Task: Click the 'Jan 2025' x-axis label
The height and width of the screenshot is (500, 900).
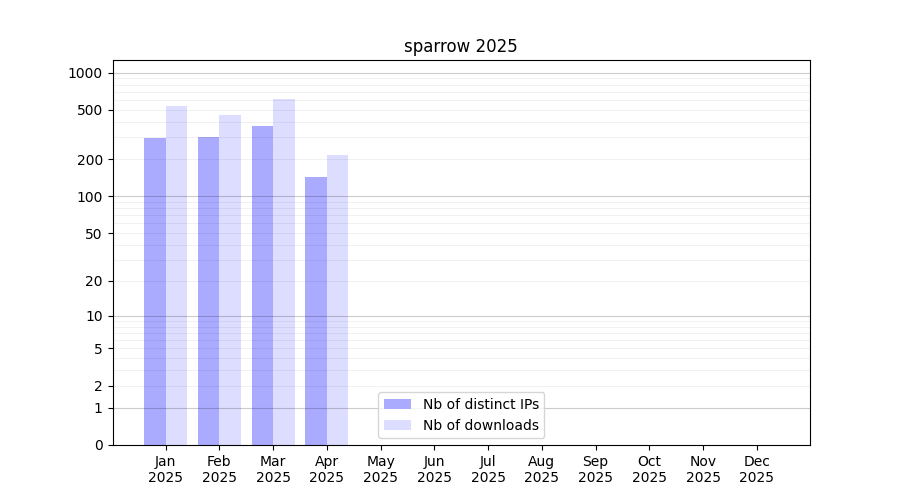Action: pyautogui.click(x=165, y=469)
